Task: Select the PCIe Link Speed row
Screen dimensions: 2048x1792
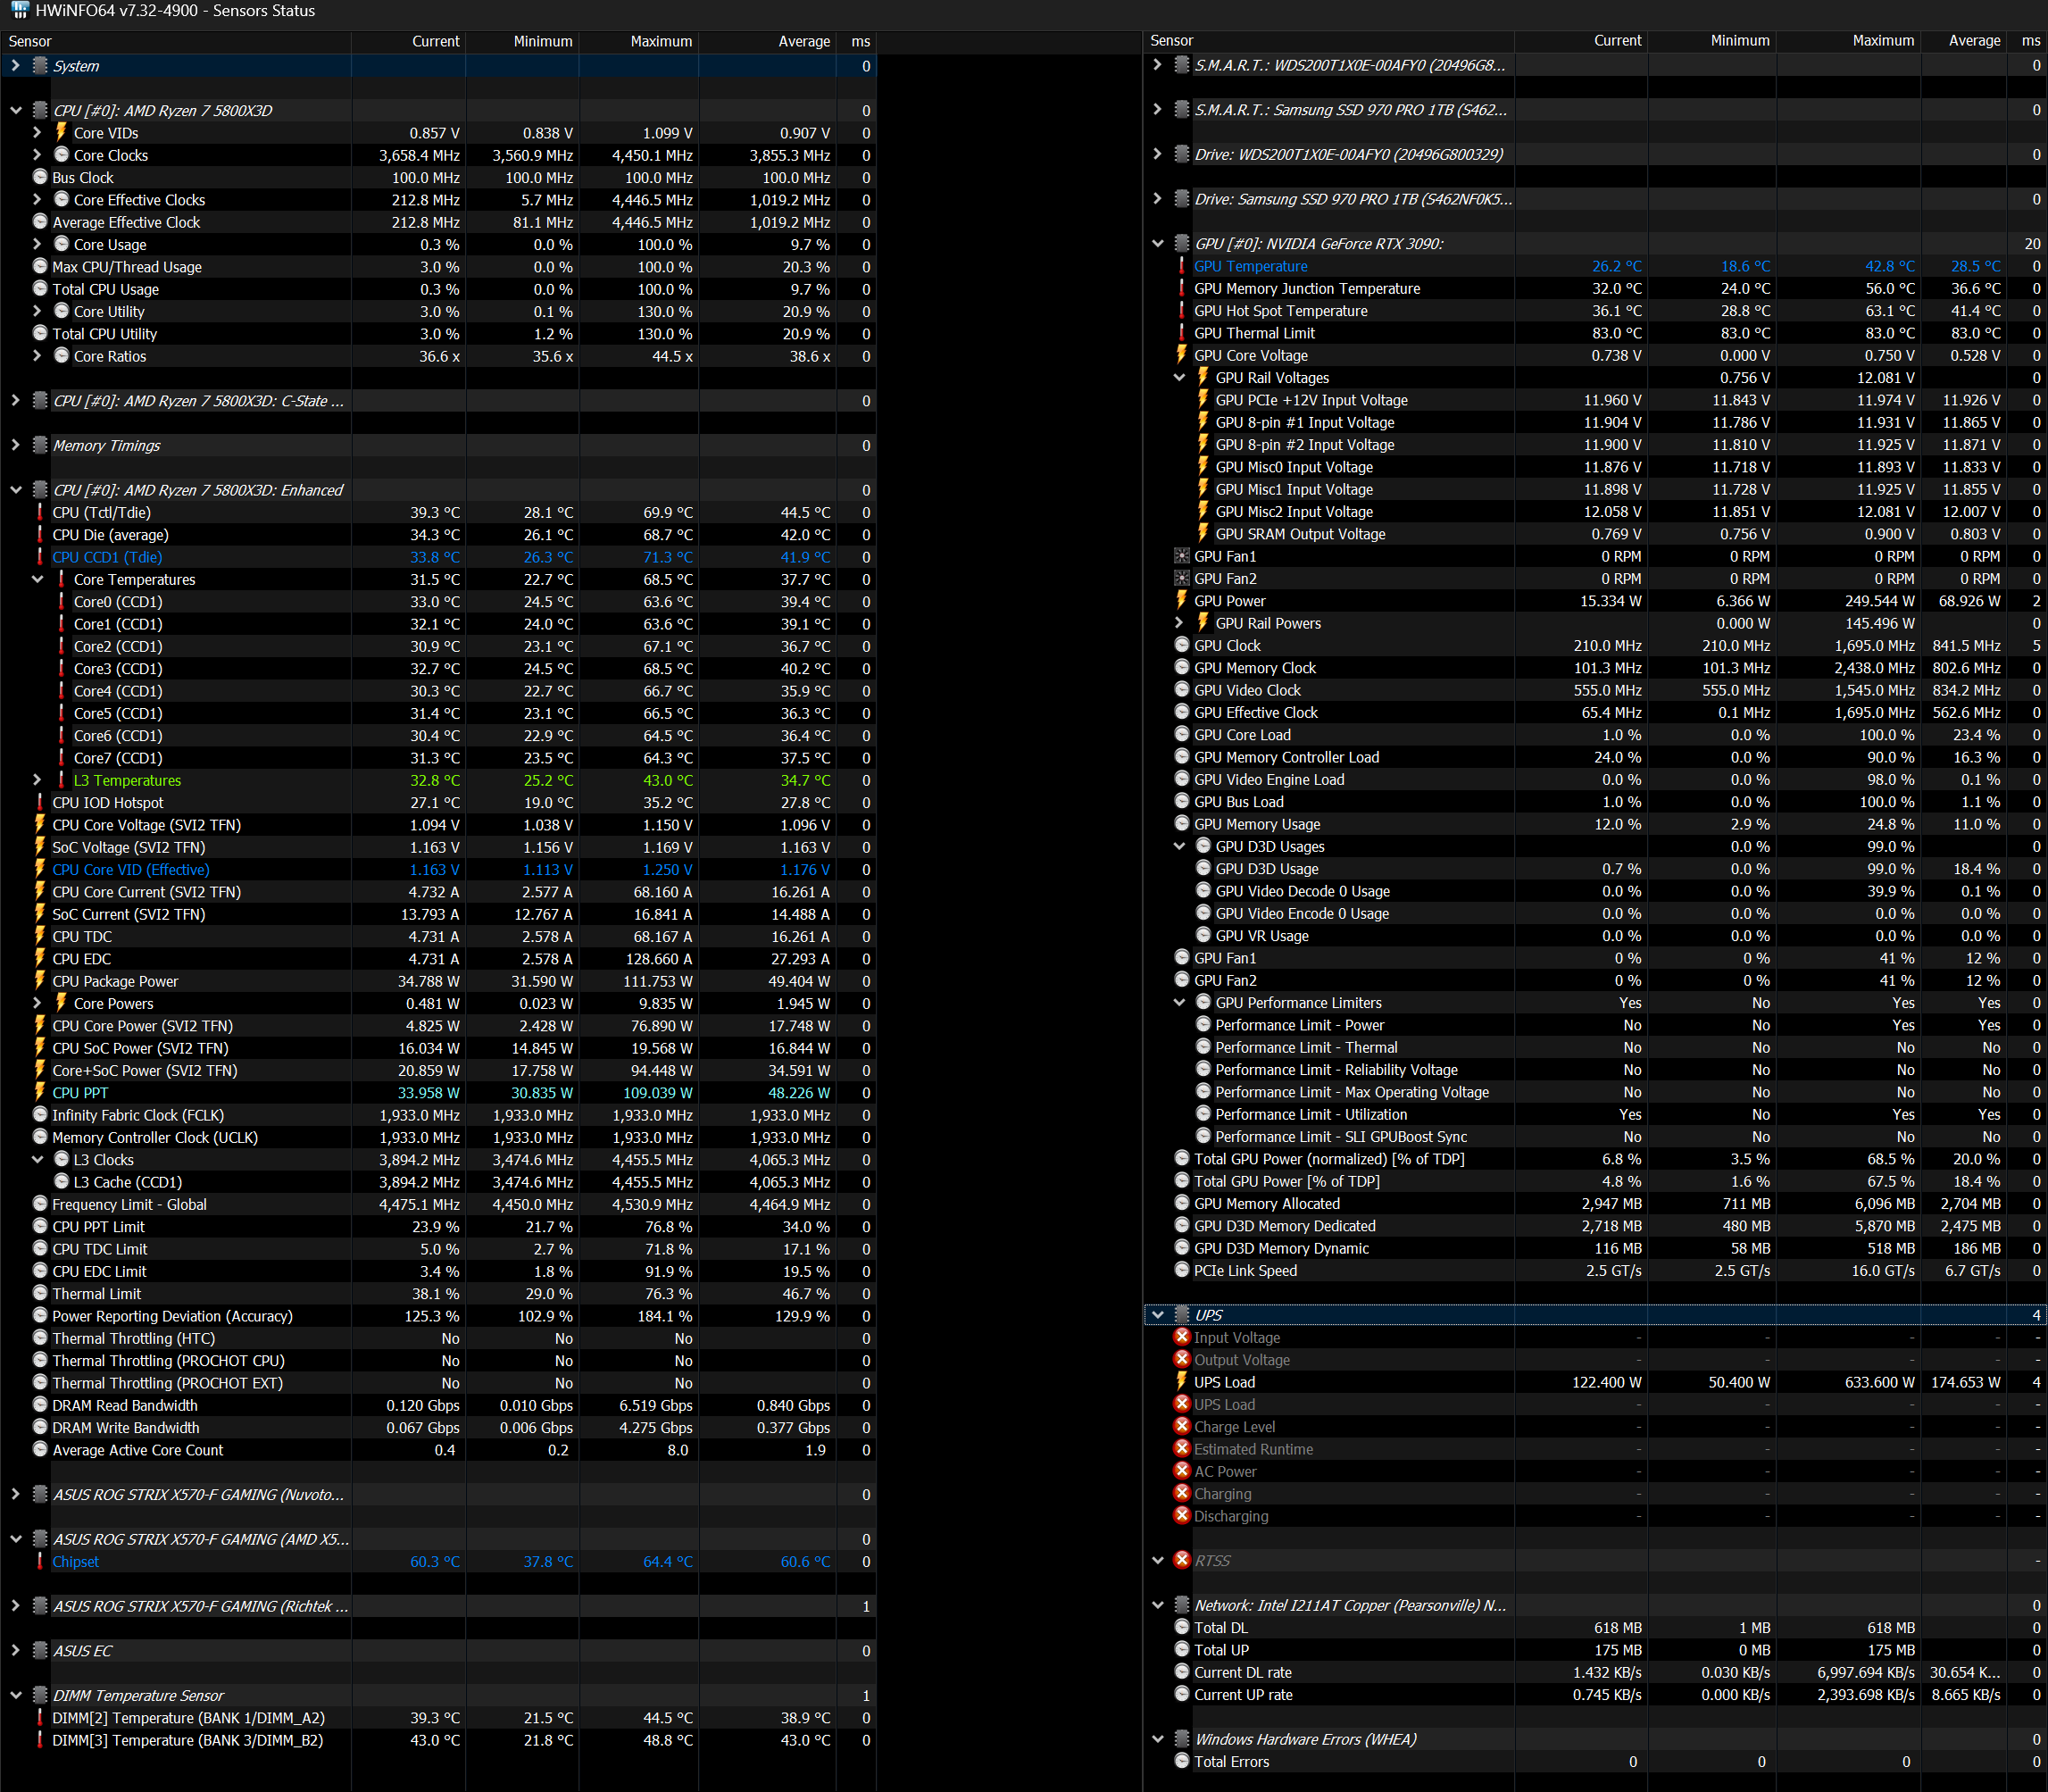Action: coord(1596,1271)
